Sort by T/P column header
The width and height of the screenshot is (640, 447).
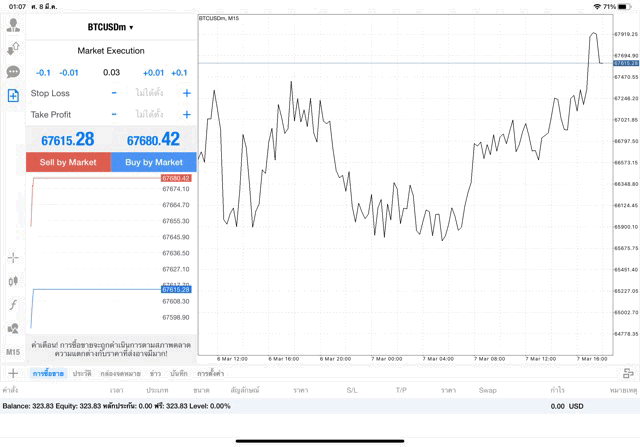point(401,390)
